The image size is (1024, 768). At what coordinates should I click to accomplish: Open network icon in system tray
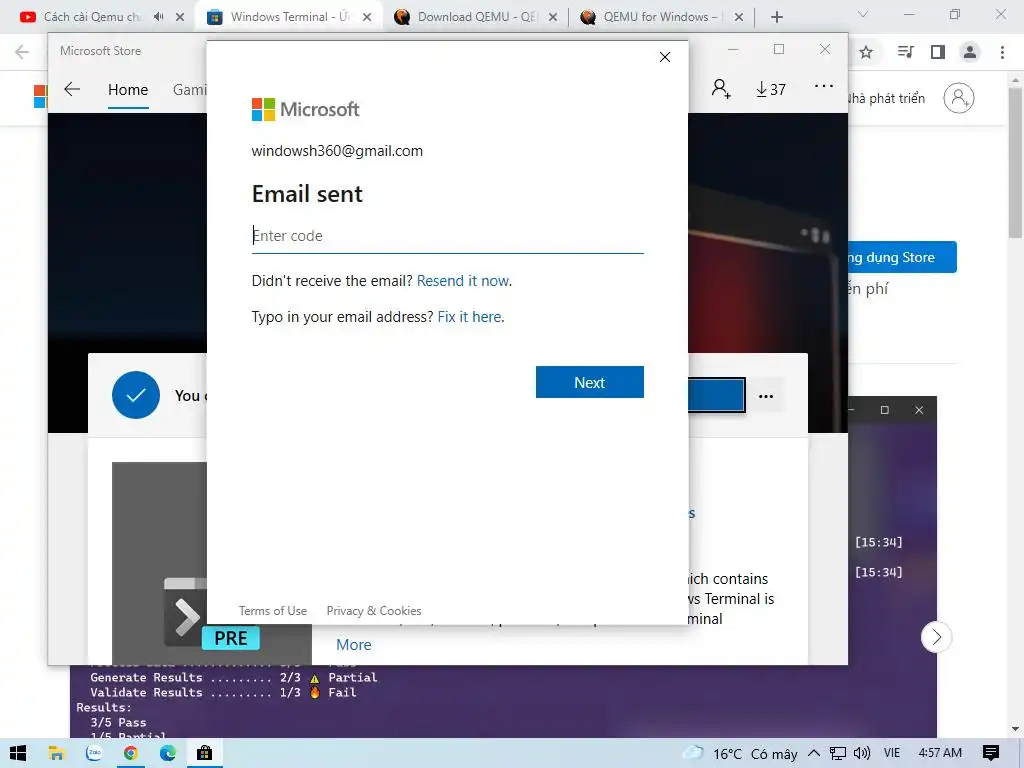pos(838,754)
